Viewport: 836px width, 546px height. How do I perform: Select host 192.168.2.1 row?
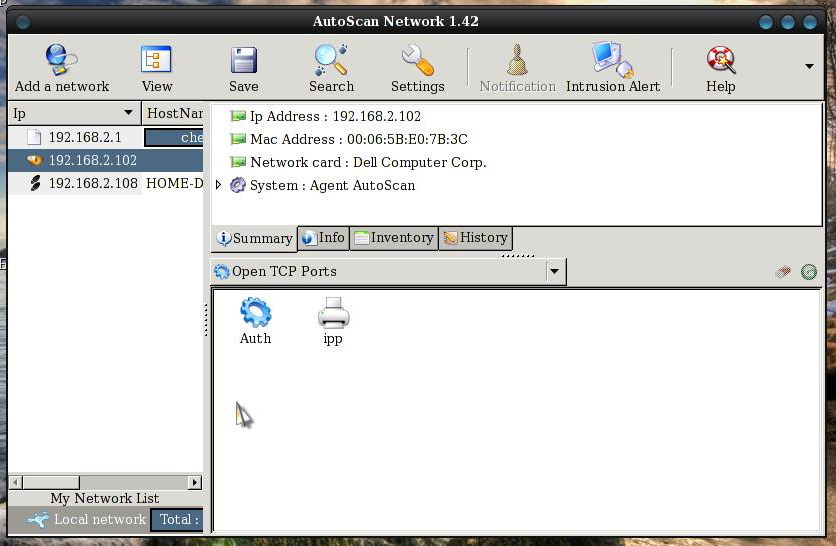[106, 137]
